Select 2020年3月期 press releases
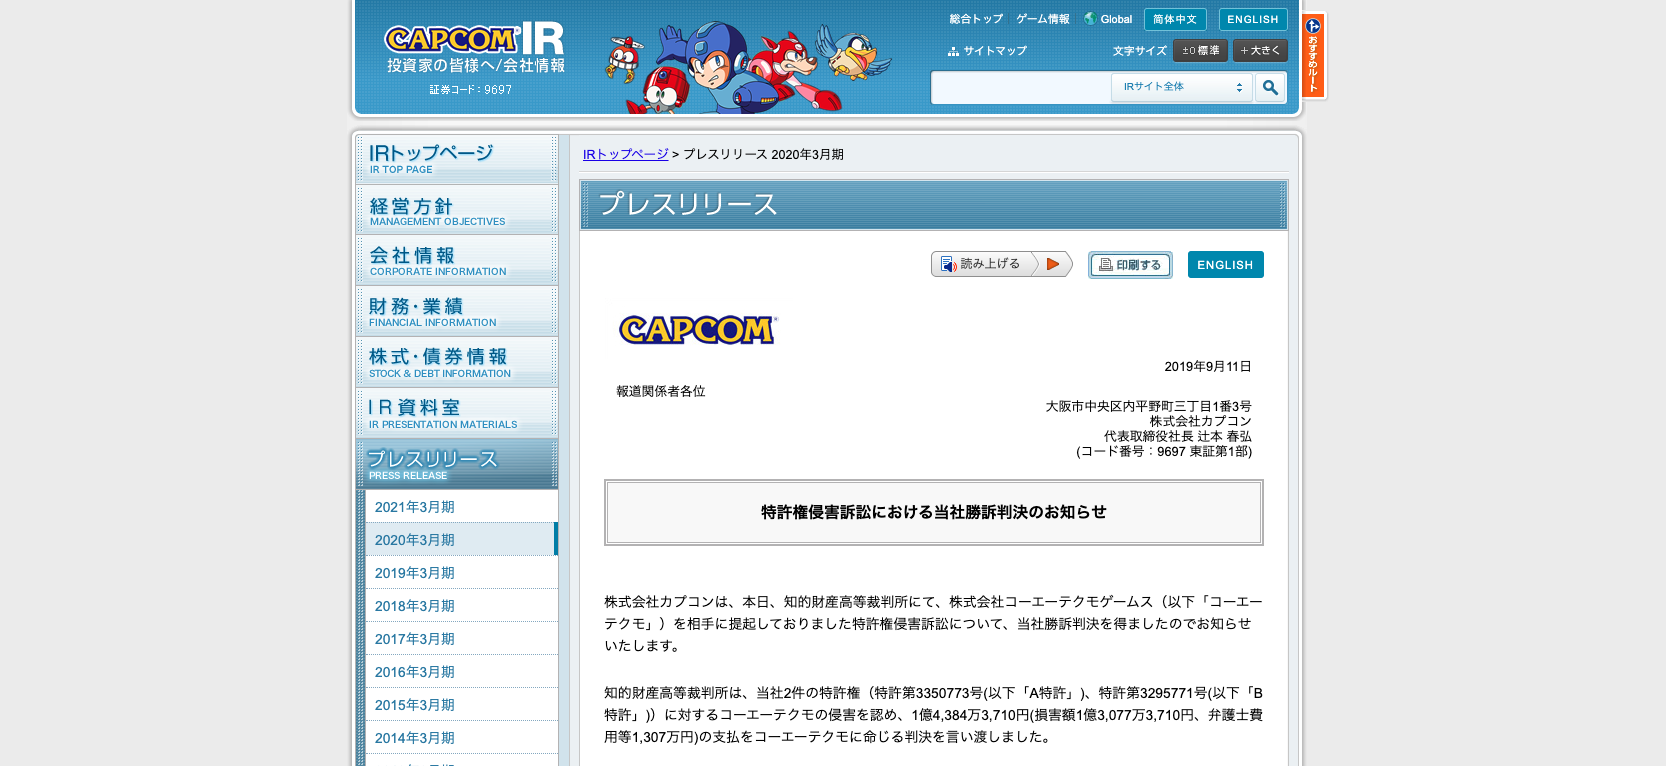 461,540
